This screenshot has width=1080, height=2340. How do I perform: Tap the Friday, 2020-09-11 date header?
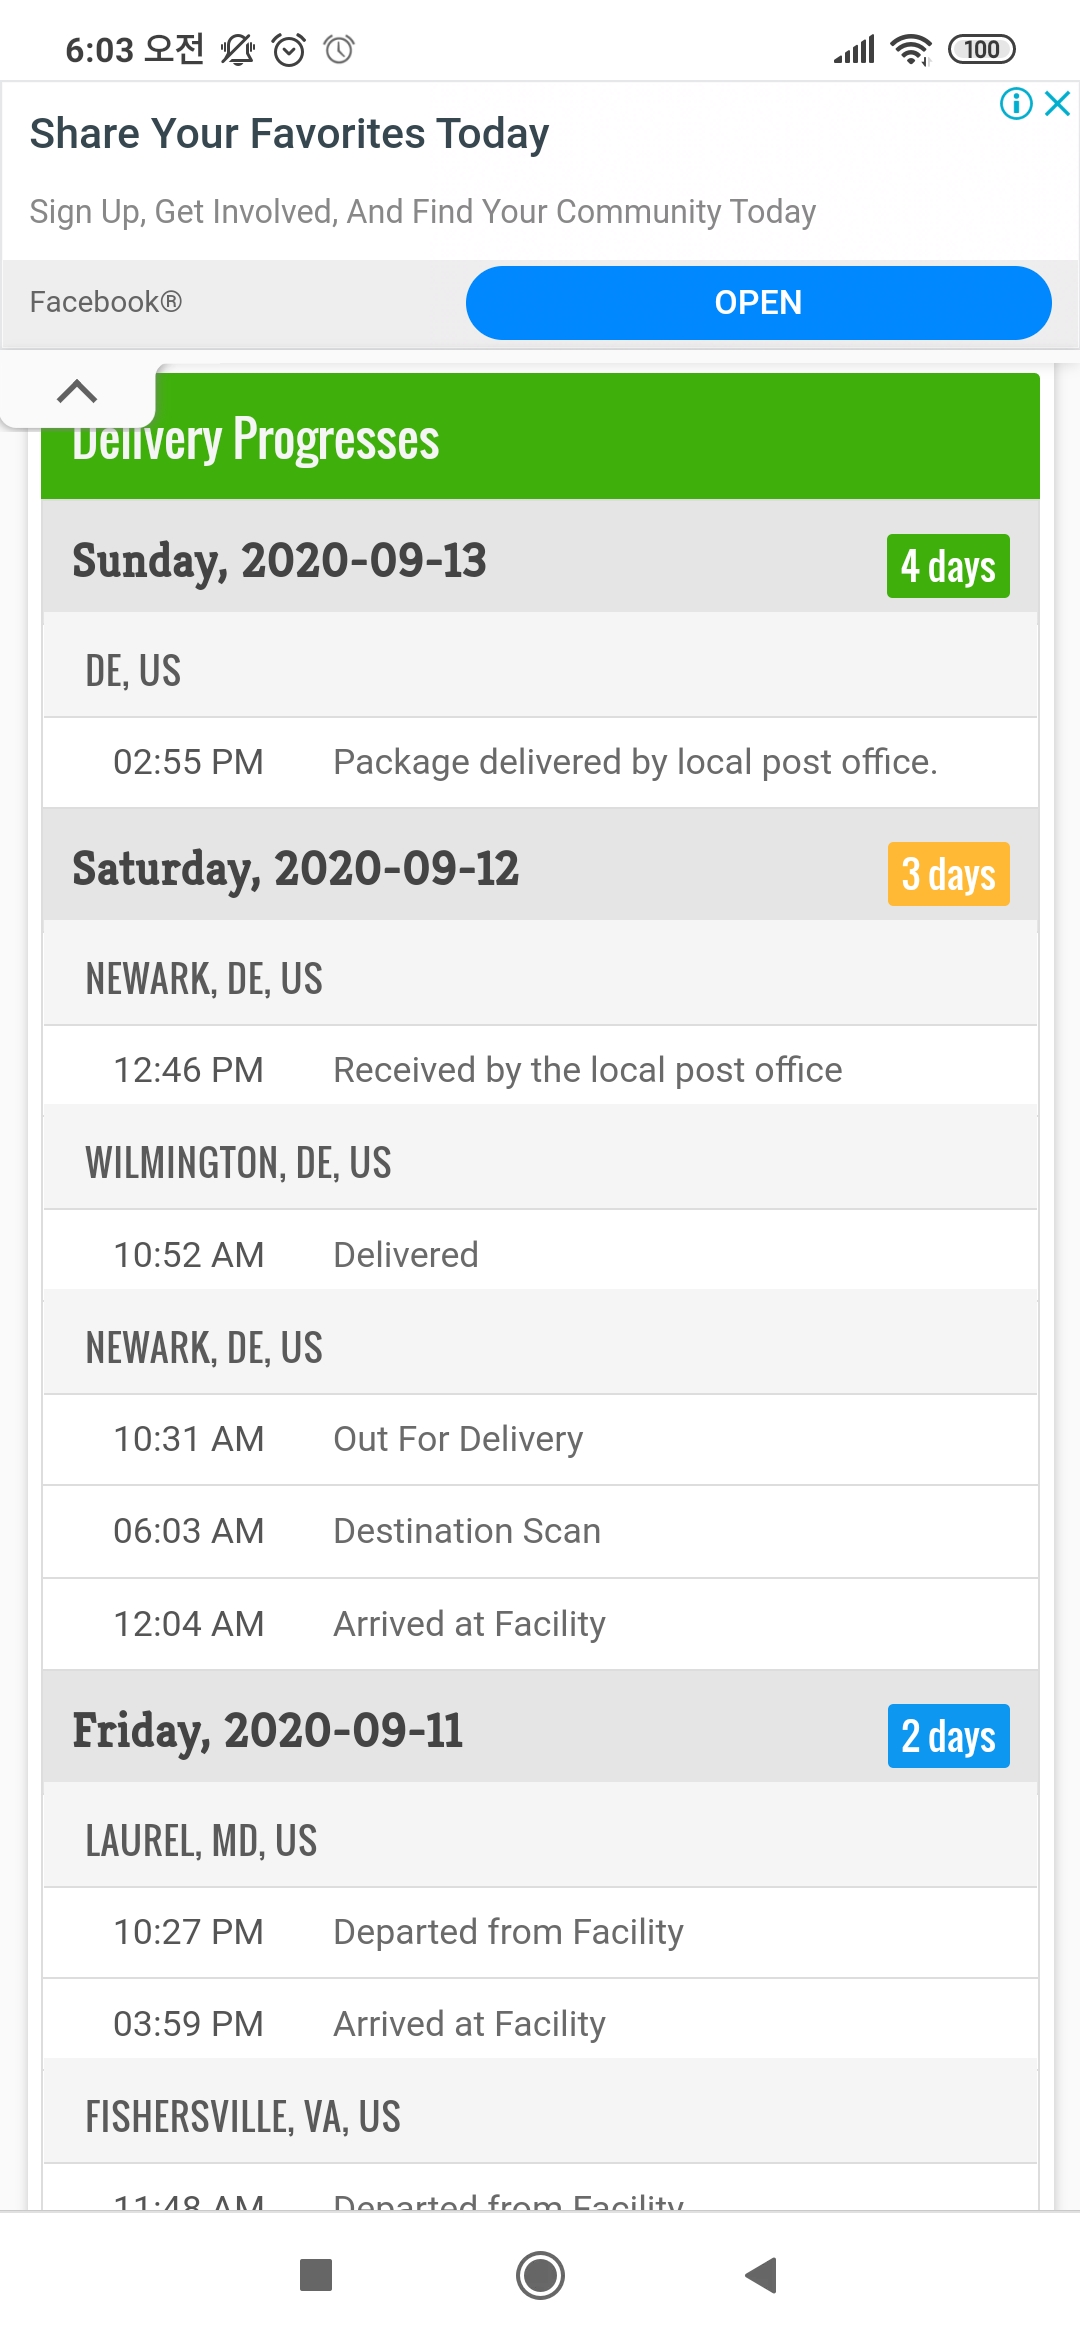click(268, 1730)
